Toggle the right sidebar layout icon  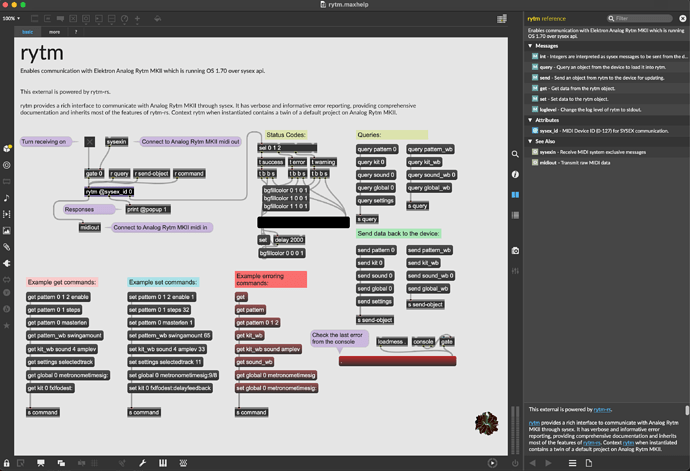pyautogui.click(x=502, y=18)
